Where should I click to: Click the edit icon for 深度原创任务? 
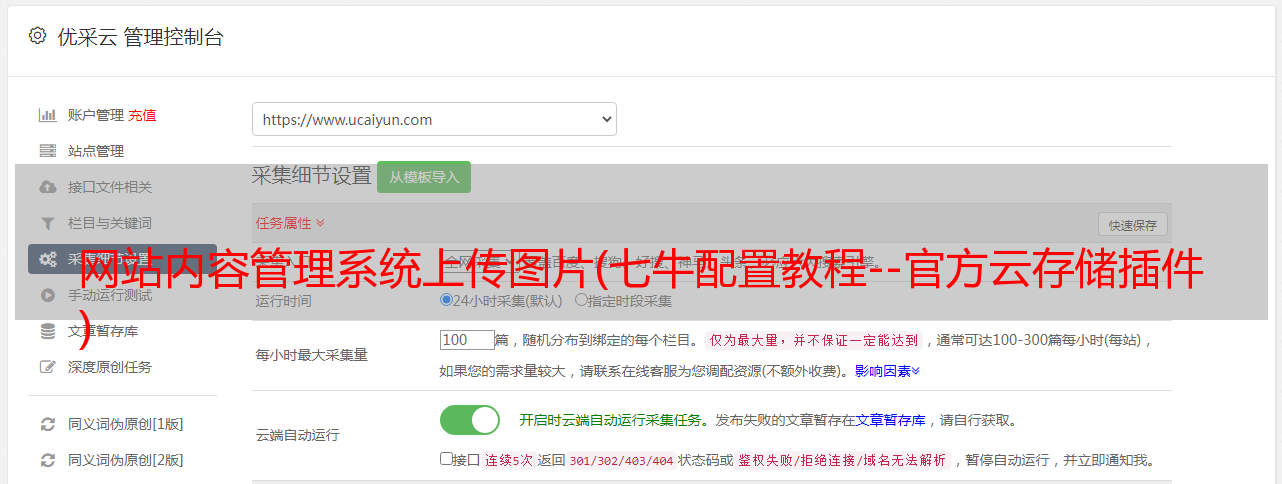pos(47,367)
